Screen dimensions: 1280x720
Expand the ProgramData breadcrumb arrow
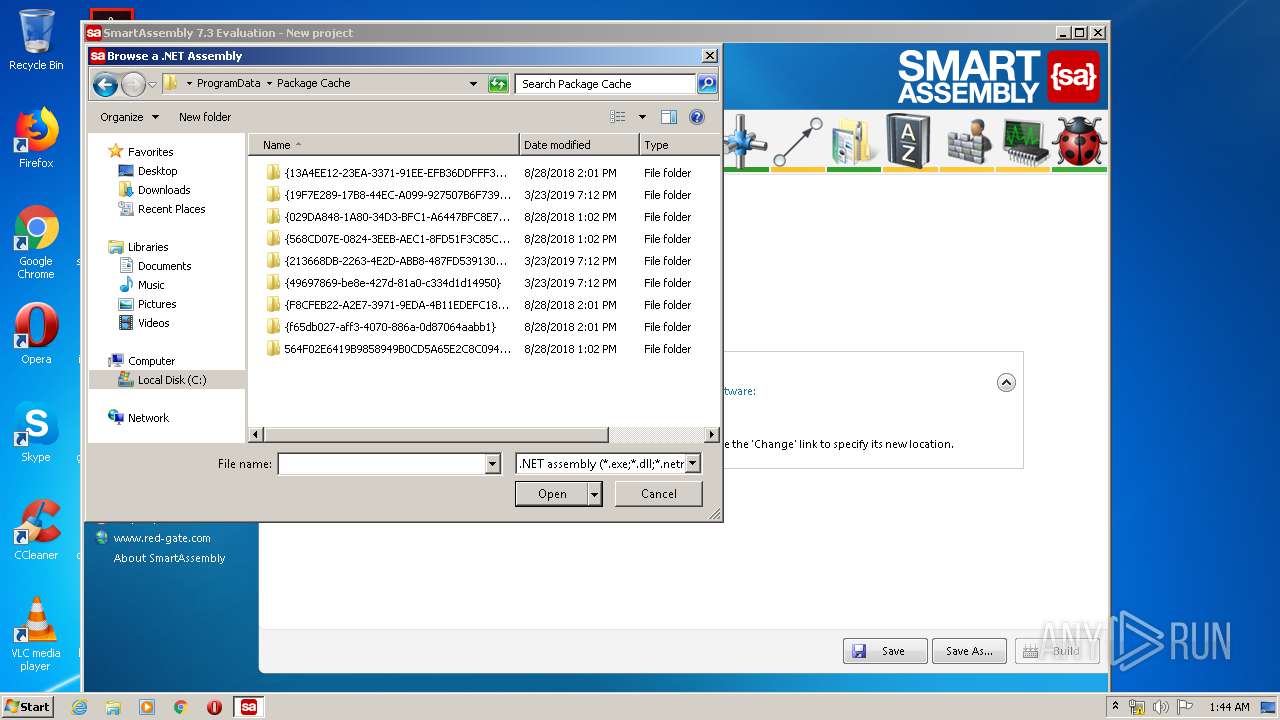click(269, 84)
